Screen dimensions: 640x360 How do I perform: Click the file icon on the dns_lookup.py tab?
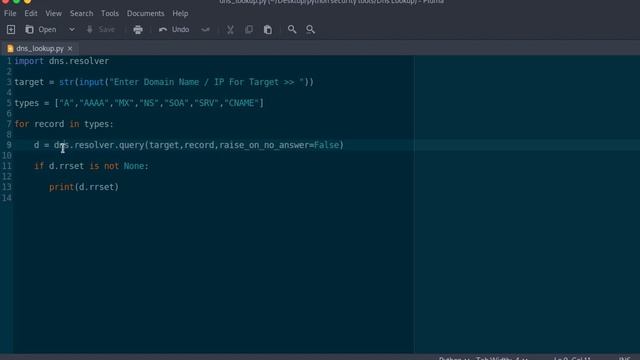[10, 49]
